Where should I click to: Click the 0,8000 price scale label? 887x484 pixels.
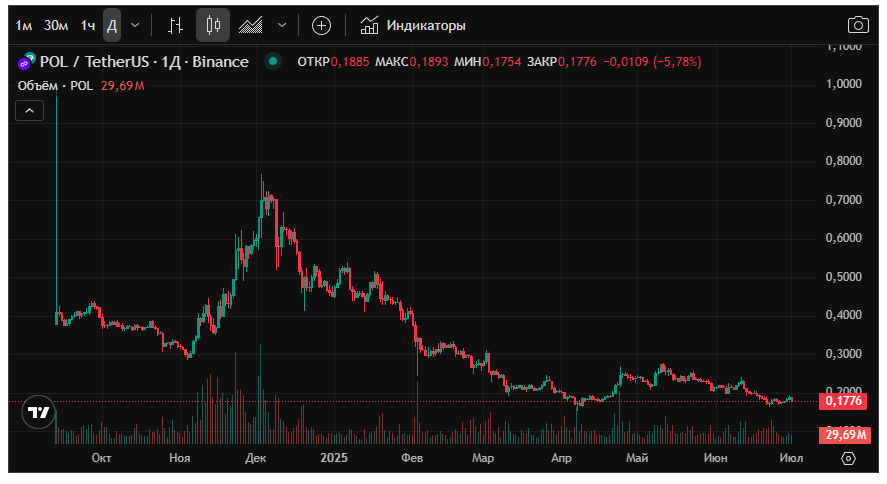click(843, 161)
